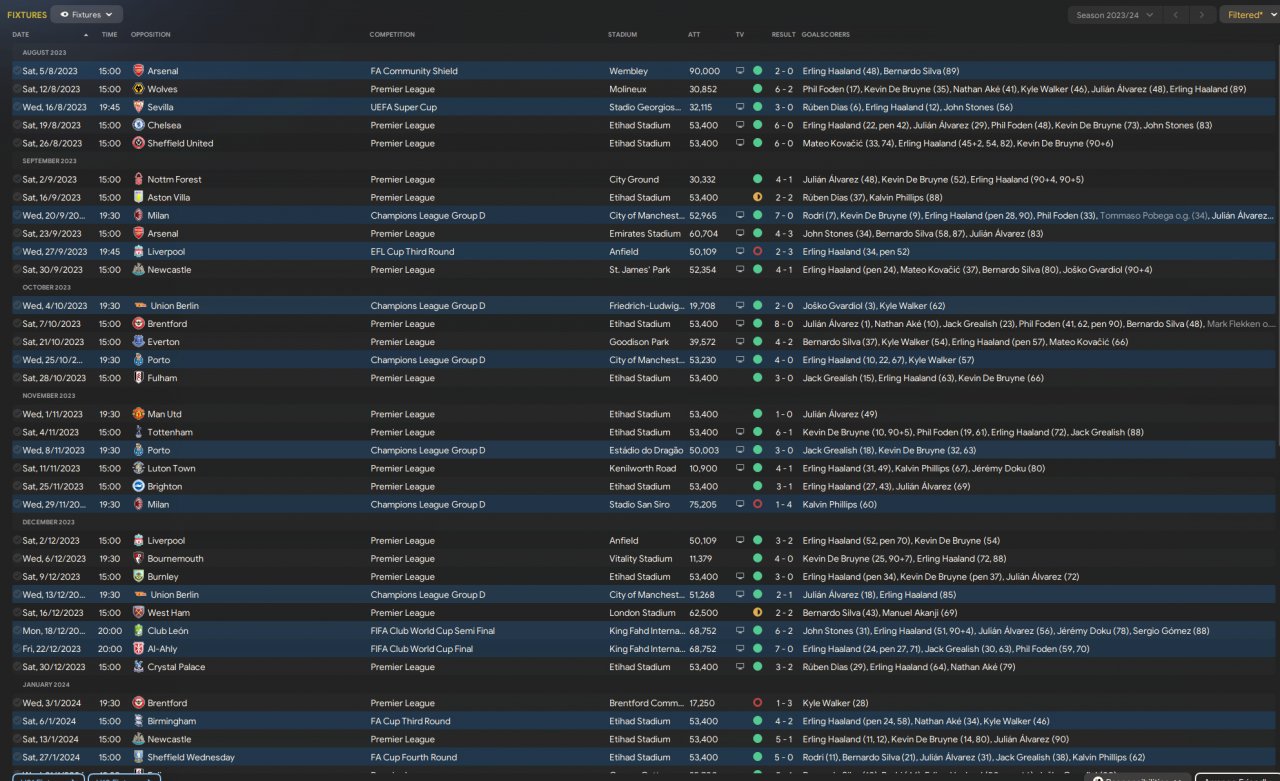The image size is (1280, 781).
Task: Click the orange draw icon in the Aston Villa row
Action: click(757, 197)
